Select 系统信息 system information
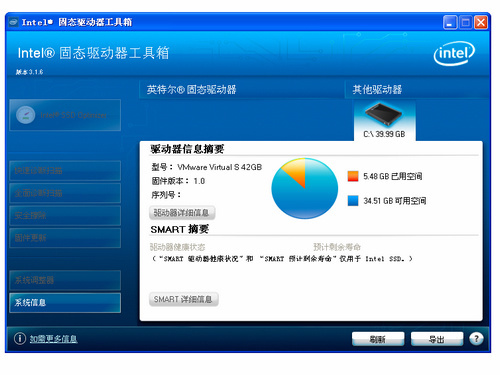 (65, 303)
